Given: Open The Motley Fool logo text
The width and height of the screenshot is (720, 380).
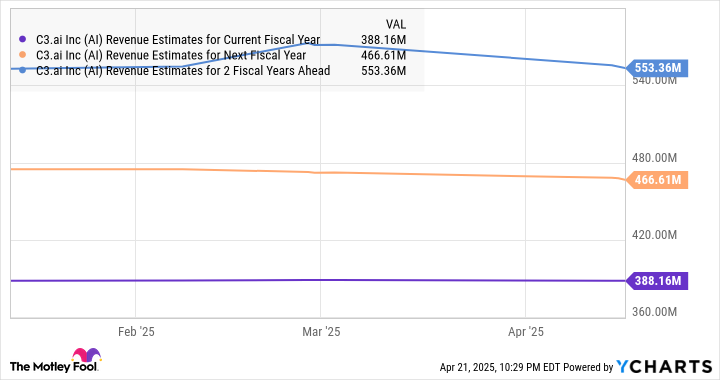Looking at the screenshot, I should [53, 367].
